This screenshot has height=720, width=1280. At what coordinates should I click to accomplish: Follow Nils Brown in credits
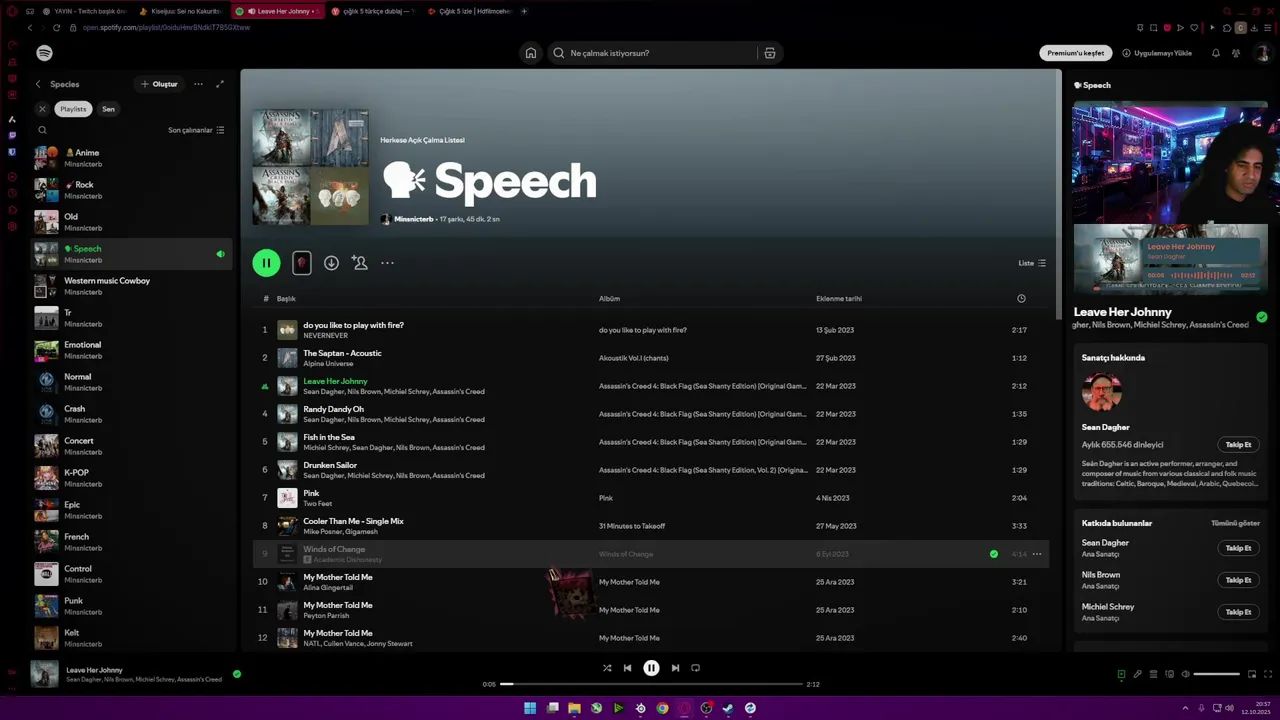(1238, 580)
